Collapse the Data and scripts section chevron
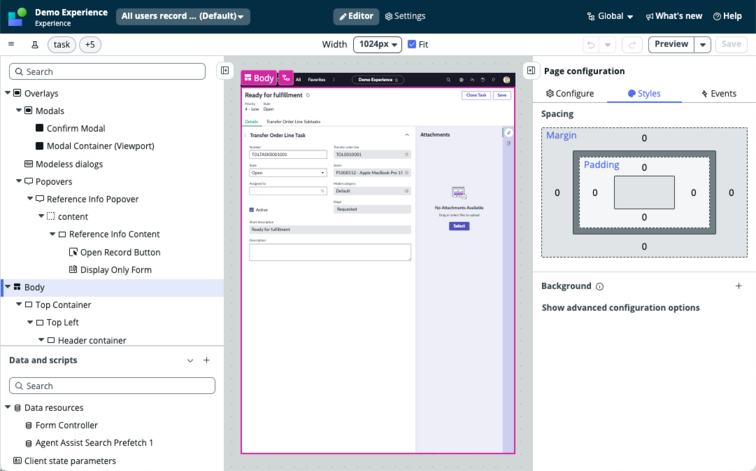Screen dimensions: 756x471 tap(190, 361)
